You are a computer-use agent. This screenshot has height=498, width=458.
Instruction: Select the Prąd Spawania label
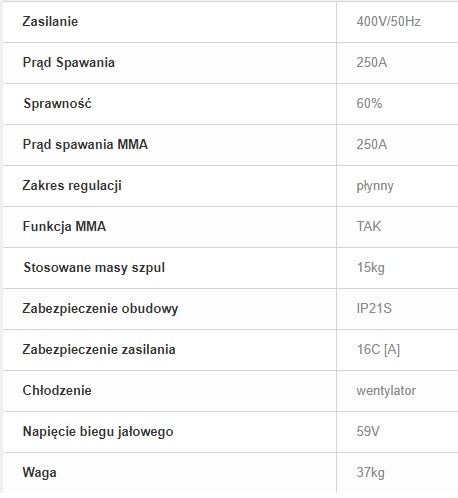69,63
